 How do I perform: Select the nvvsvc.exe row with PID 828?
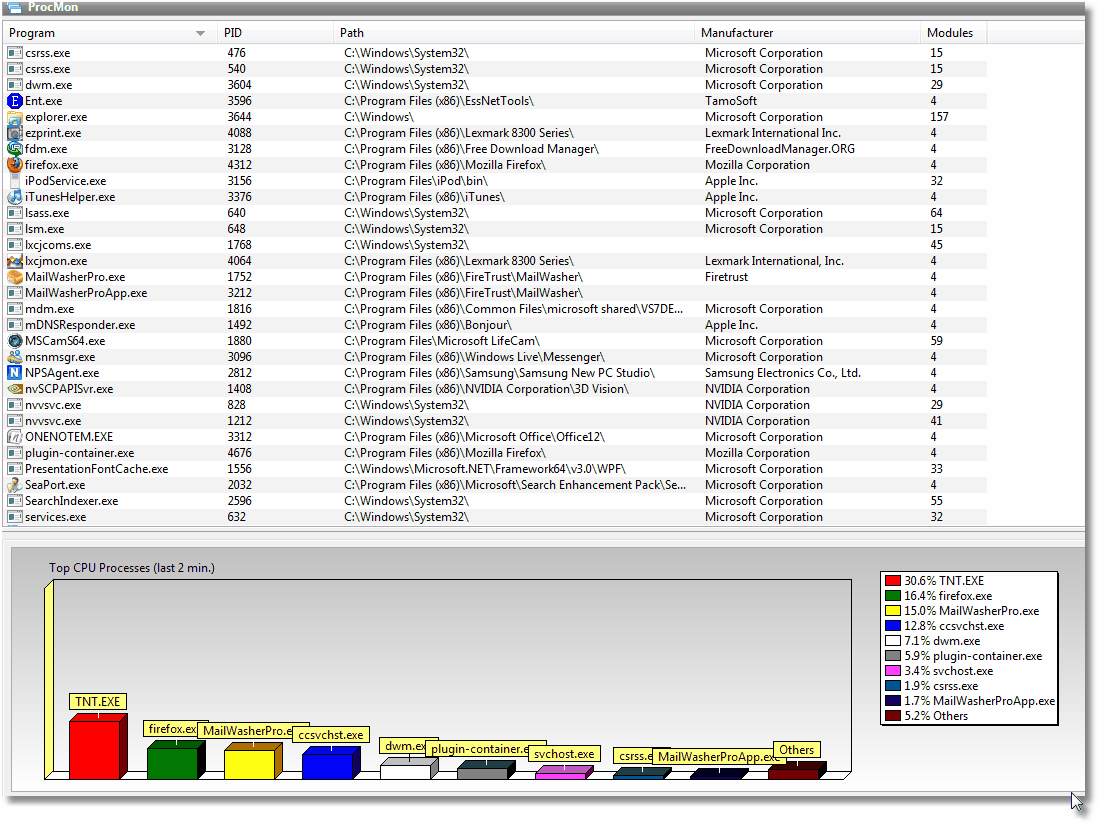[x=495, y=405]
